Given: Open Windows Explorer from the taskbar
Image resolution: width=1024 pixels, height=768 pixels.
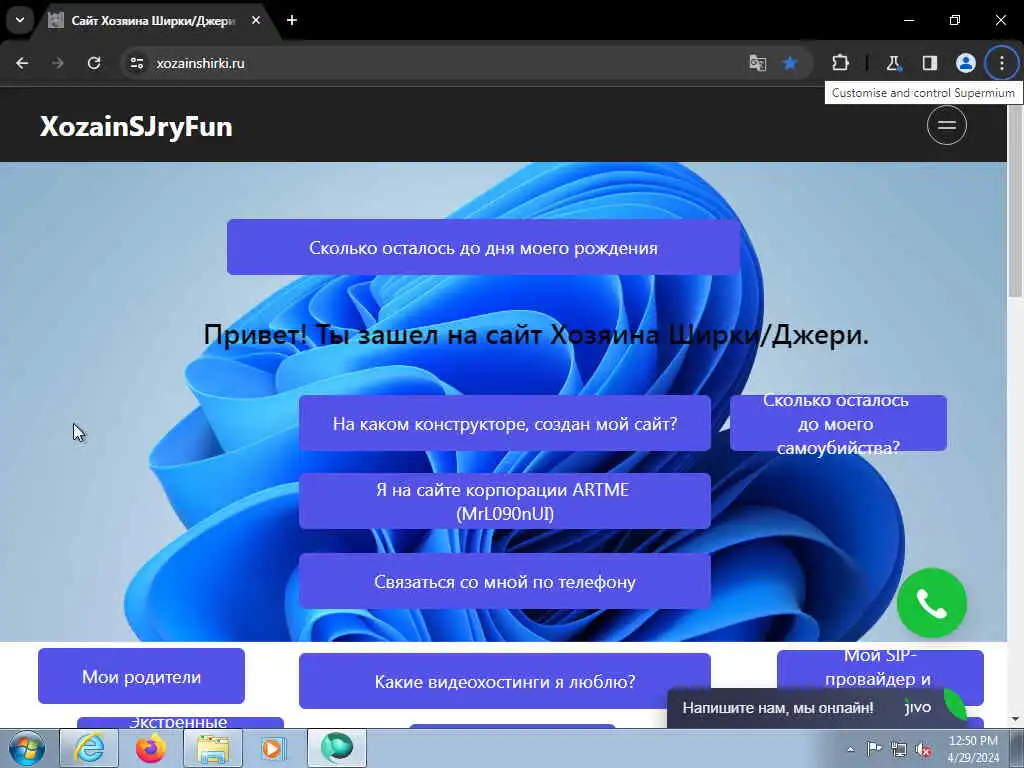Looking at the screenshot, I should (213, 748).
